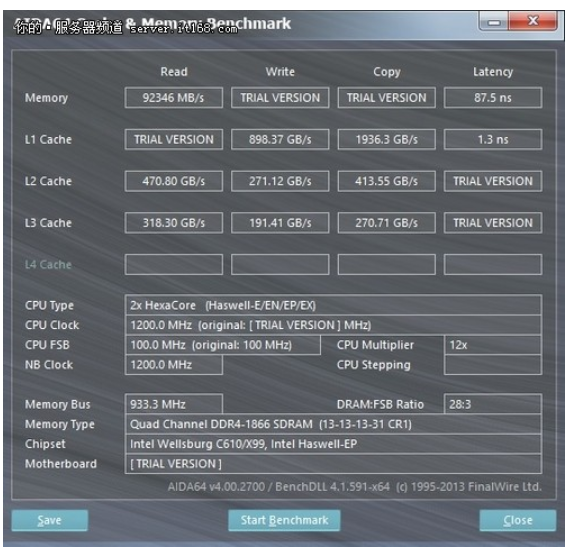Click the L2 Cache row label
The width and height of the screenshot is (572, 556).
tap(48, 181)
